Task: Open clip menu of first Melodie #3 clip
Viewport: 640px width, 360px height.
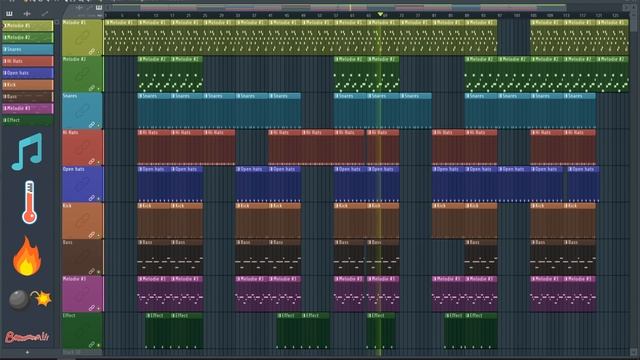Action: pos(140,279)
